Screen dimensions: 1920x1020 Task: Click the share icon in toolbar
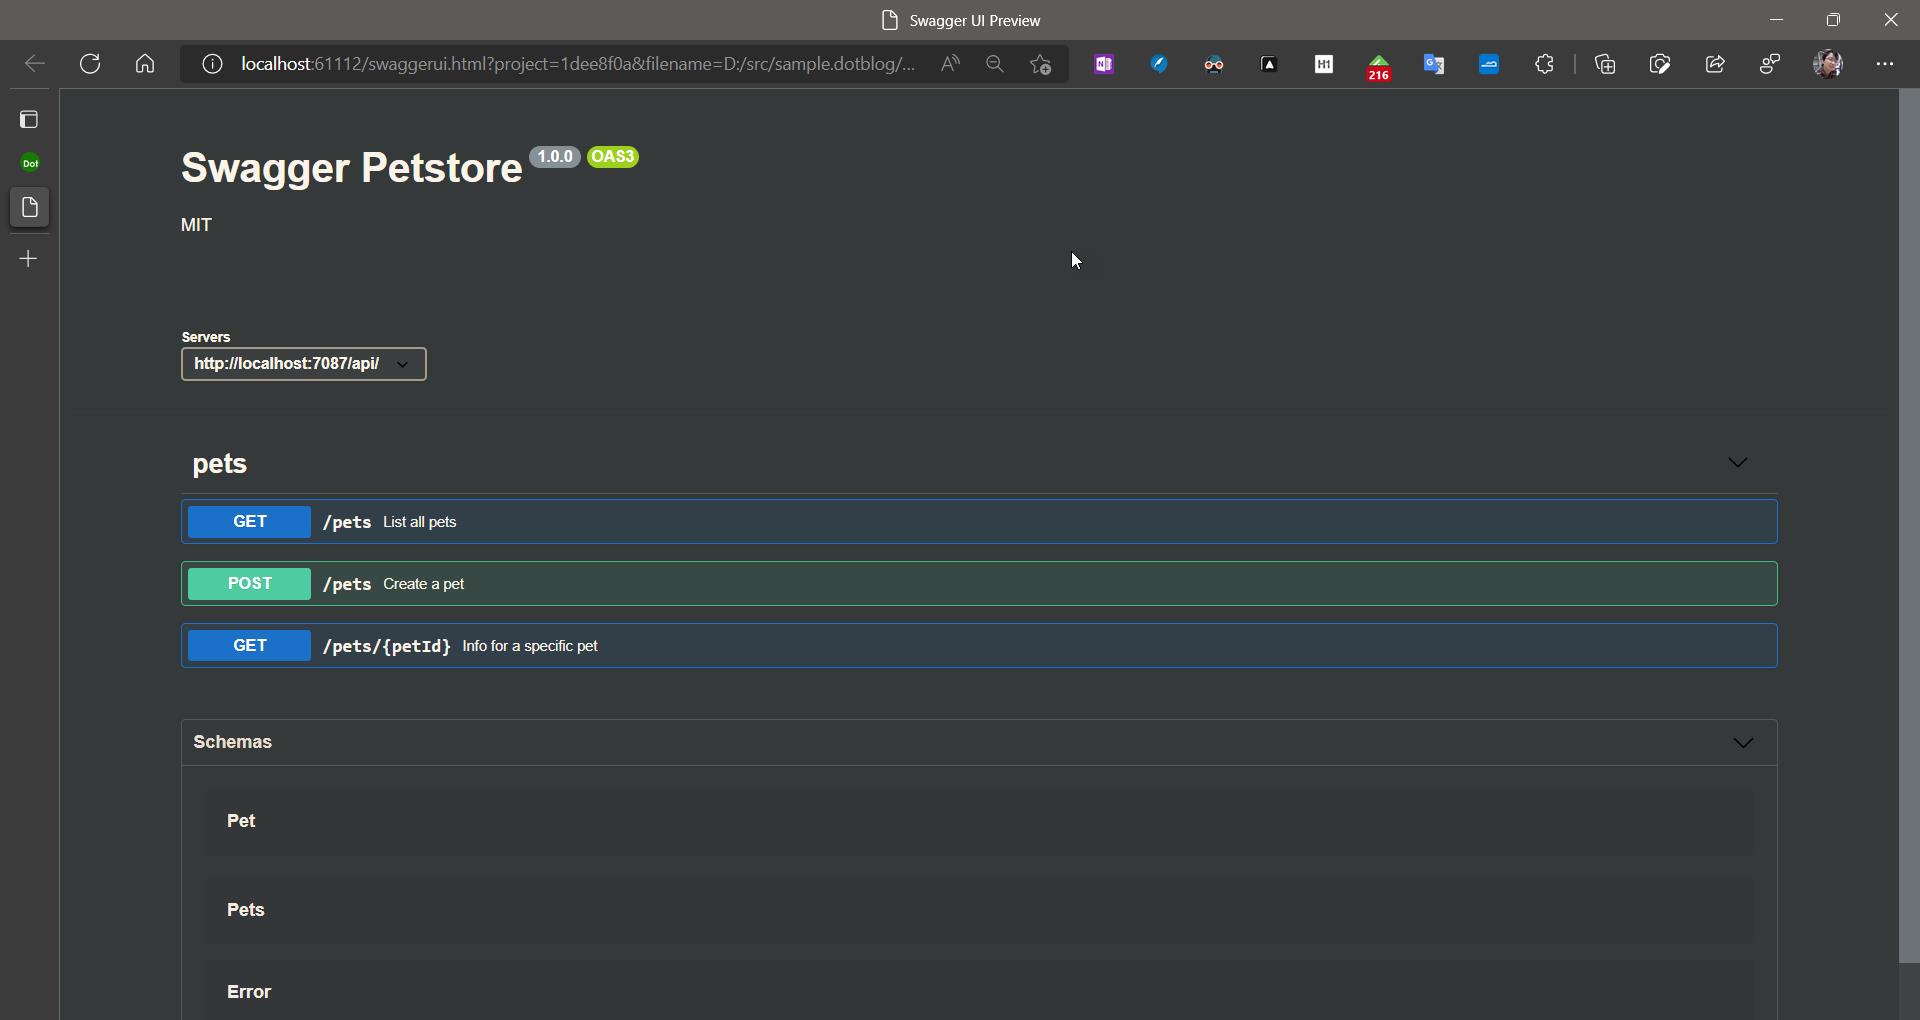point(1715,64)
